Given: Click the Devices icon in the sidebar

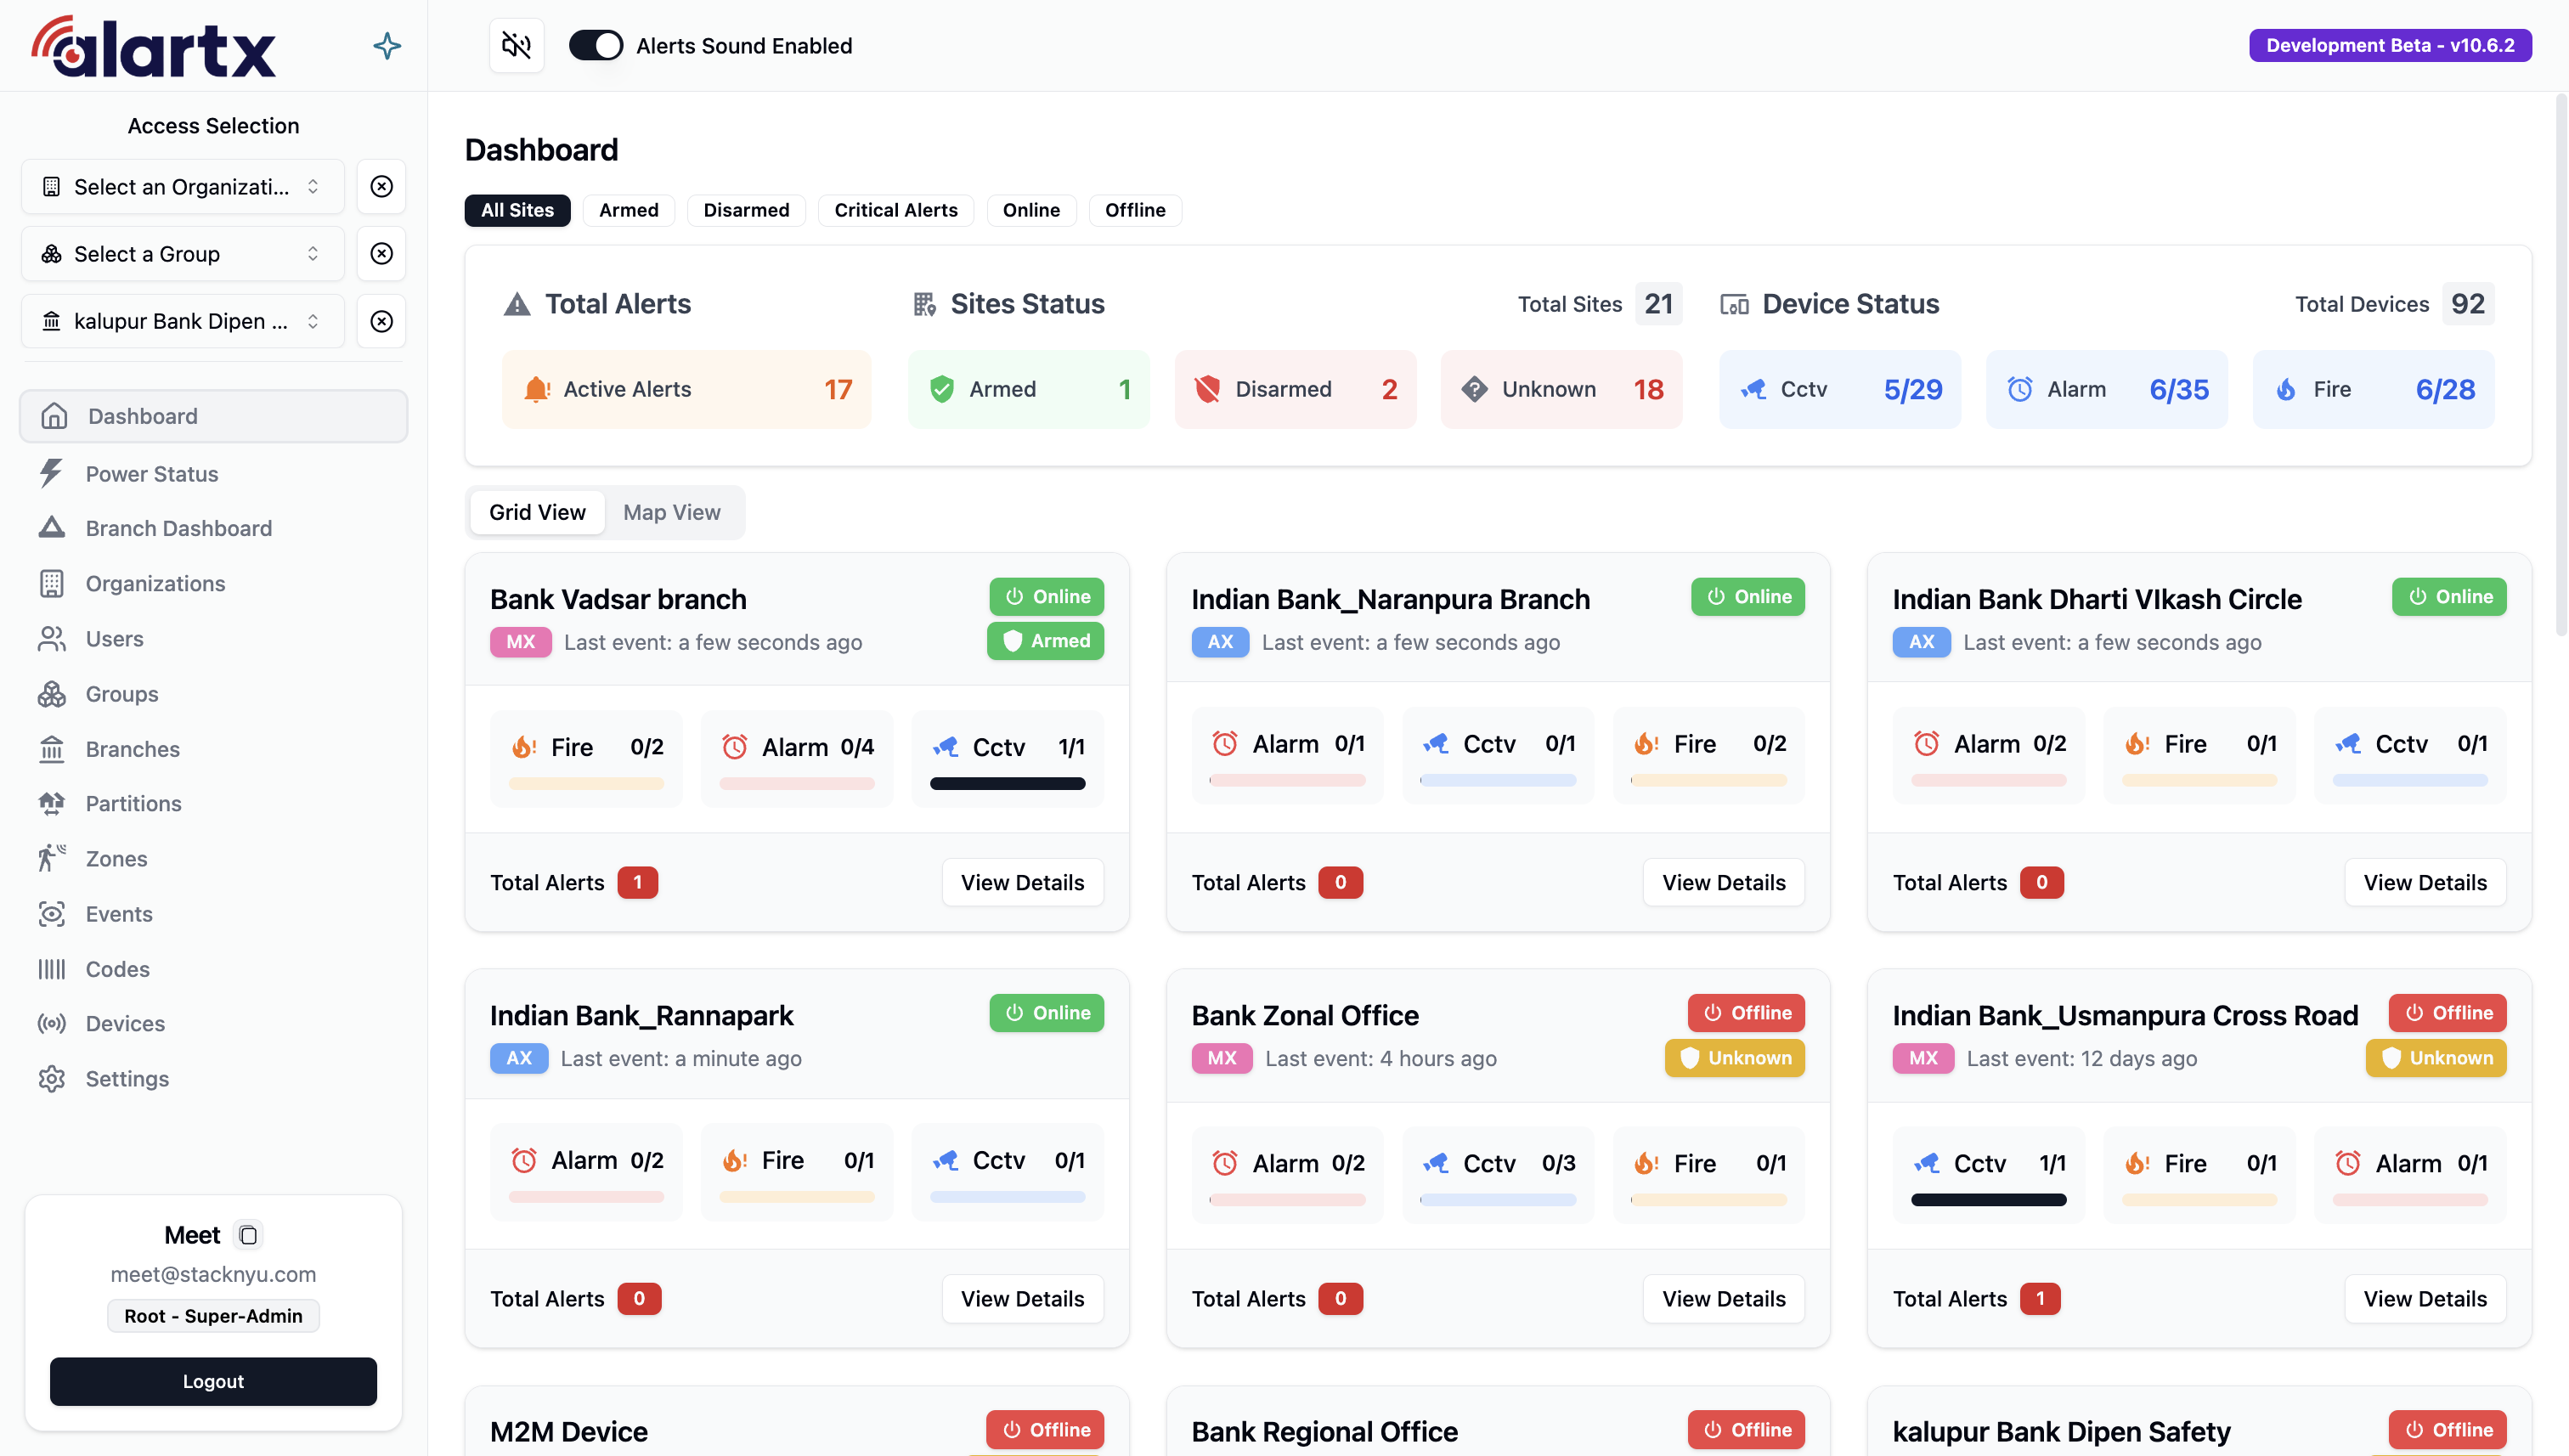Looking at the screenshot, I should (x=52, y=1023).
